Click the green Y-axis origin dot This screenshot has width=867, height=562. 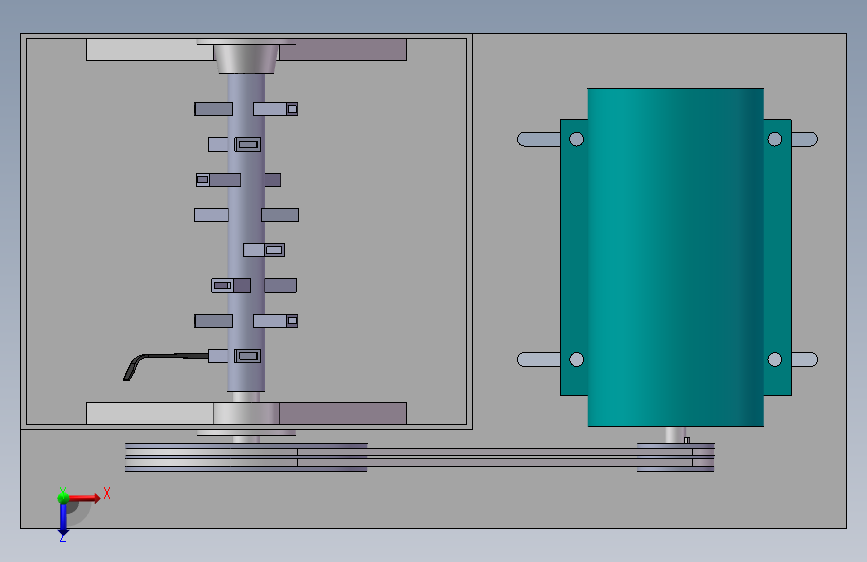(x=63, y=497)
